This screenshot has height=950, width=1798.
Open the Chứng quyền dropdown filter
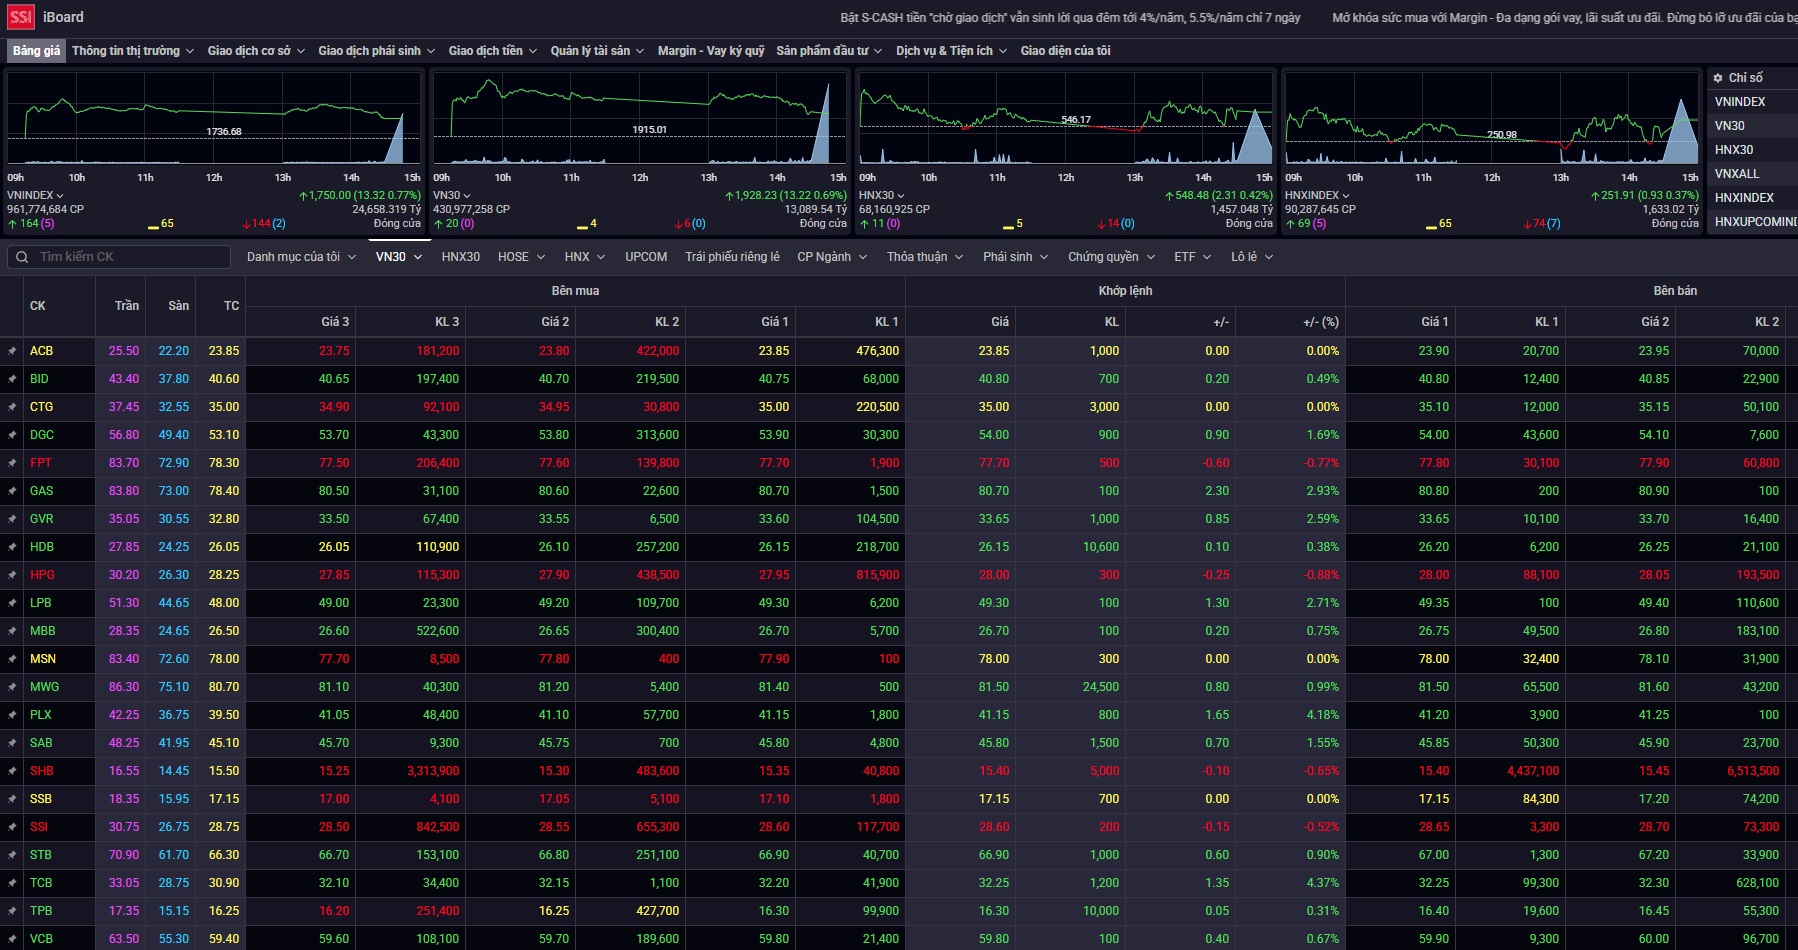1111,257
